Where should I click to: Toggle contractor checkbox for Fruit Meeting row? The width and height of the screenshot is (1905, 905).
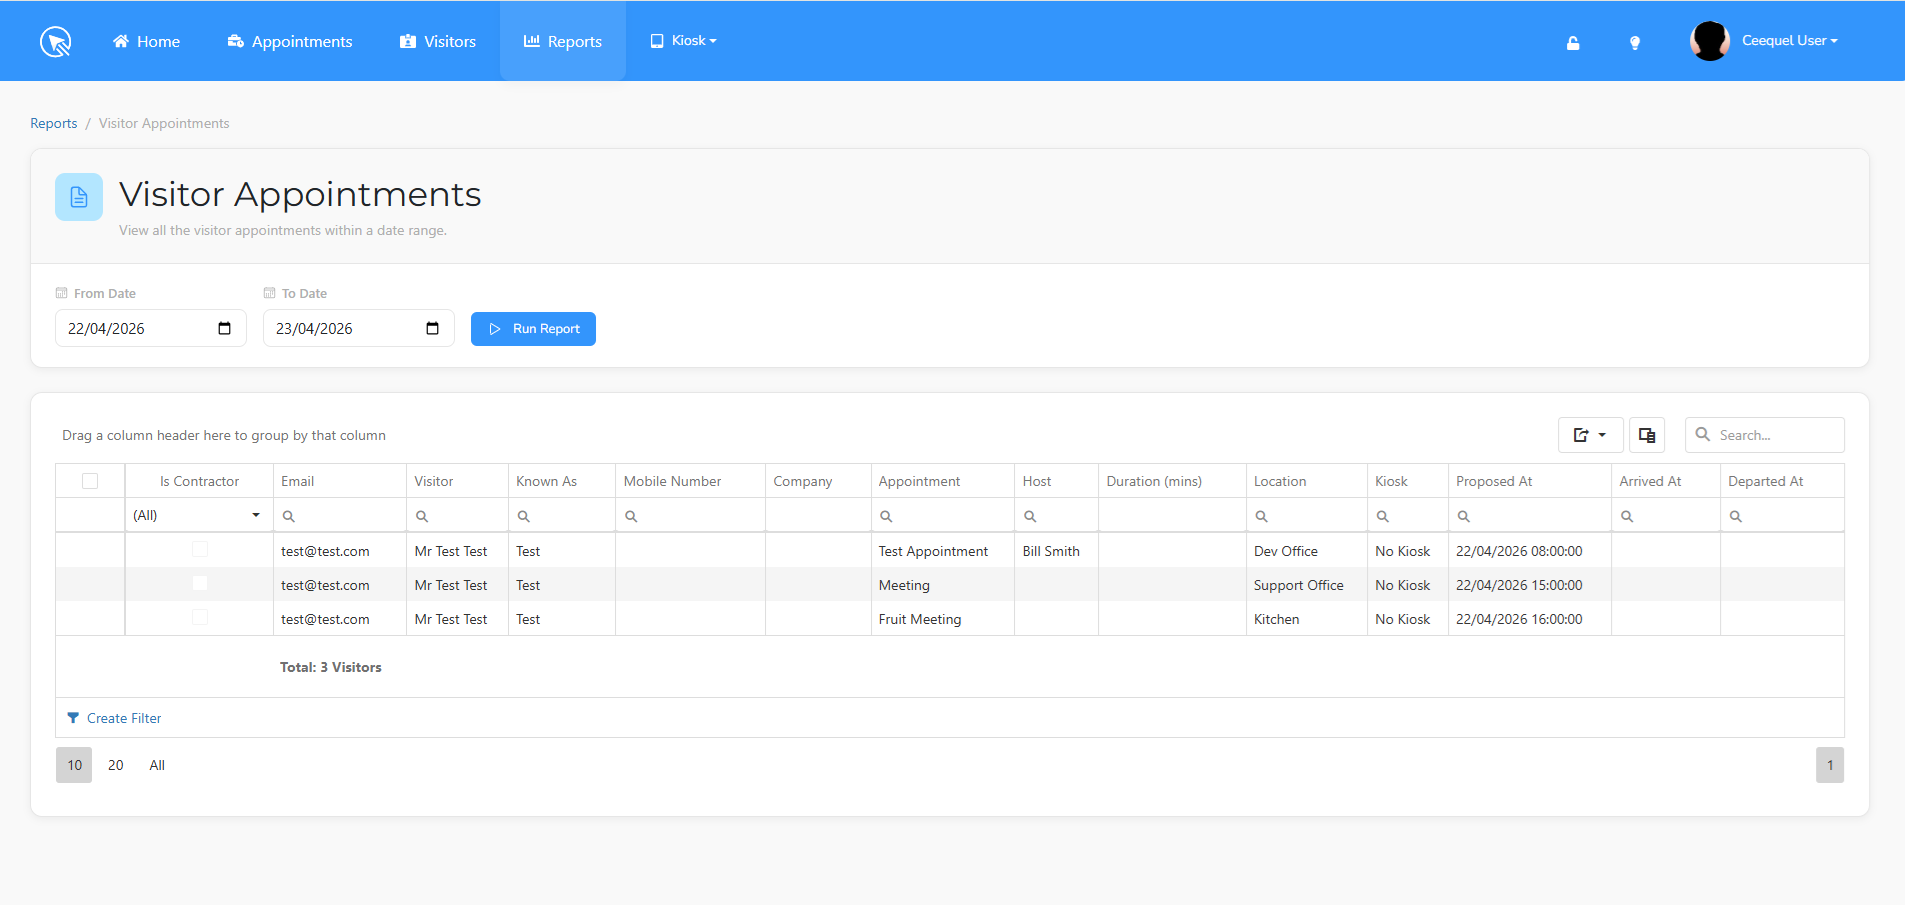tap(200, 617)
